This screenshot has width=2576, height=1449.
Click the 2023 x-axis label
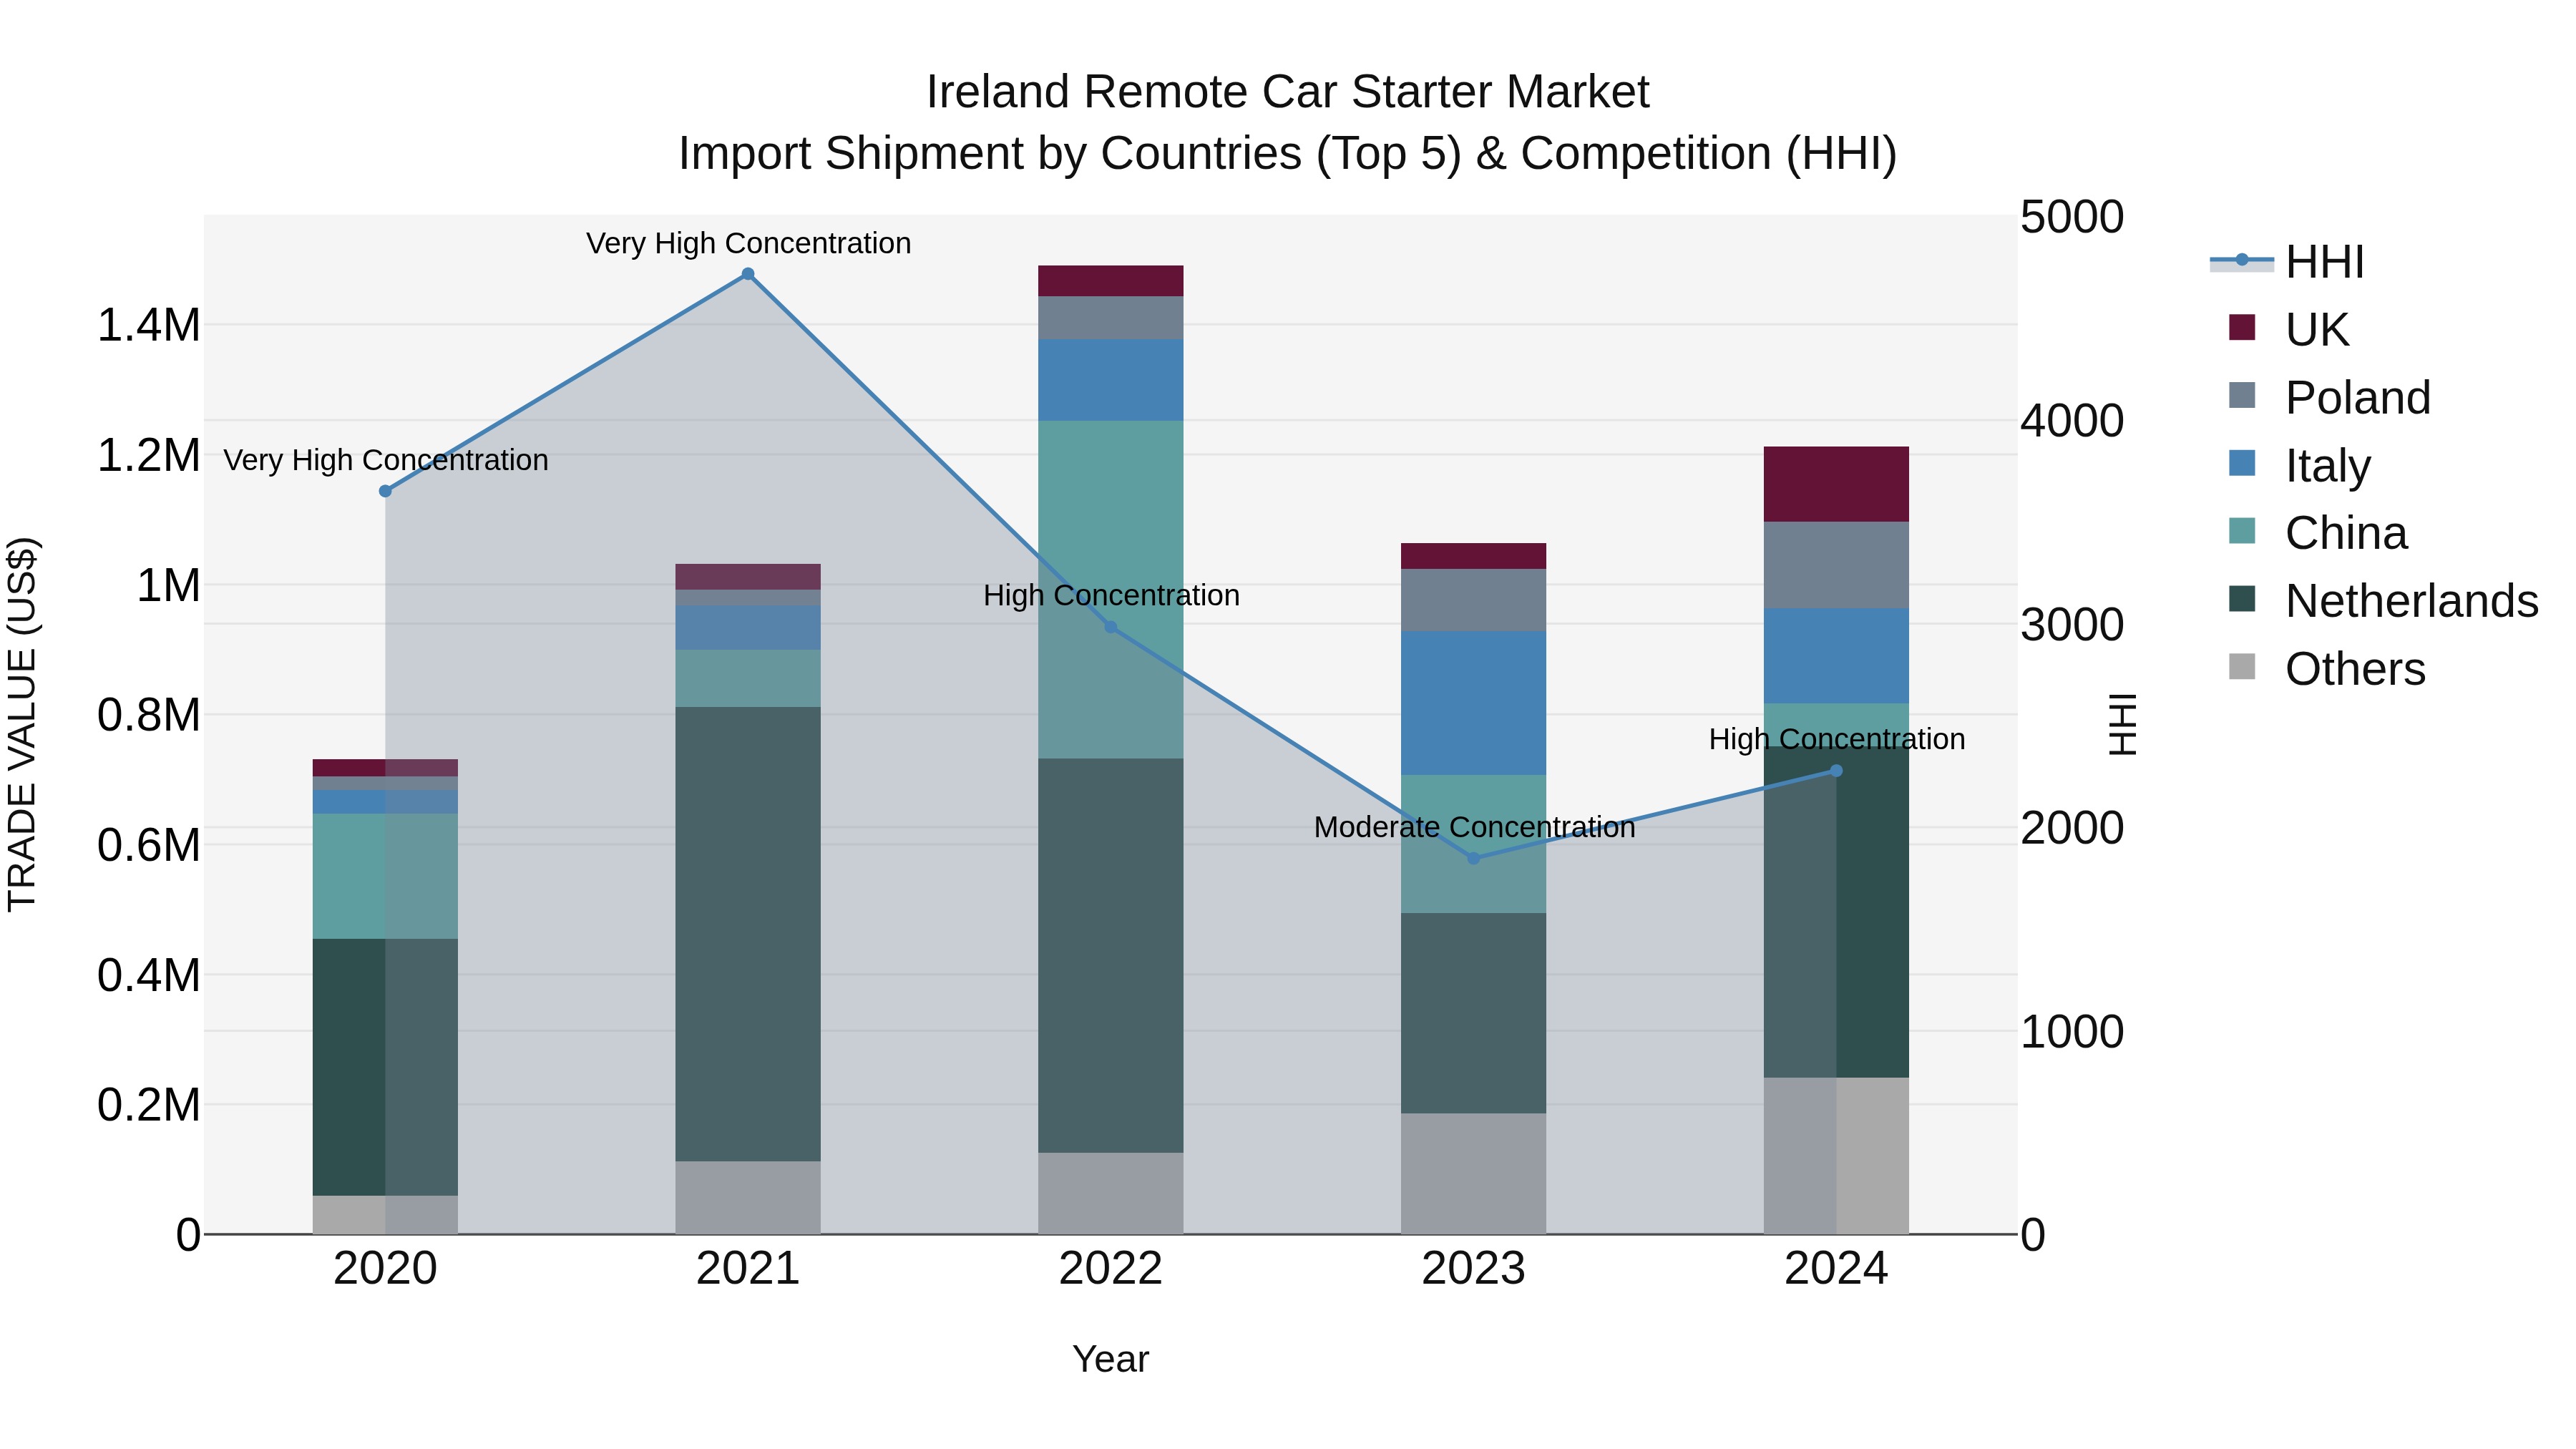tap(1473, 1269)
